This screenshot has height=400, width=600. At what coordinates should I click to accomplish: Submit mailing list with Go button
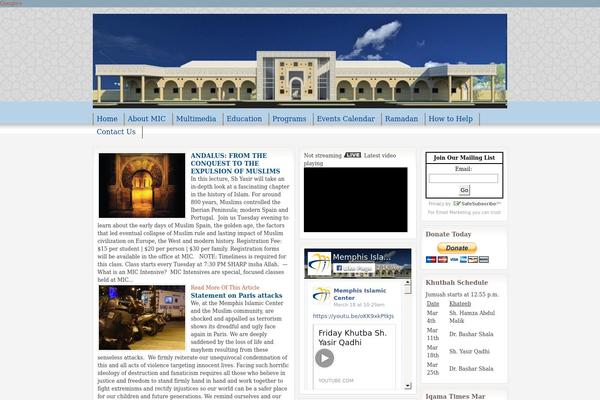tap(464, 190)
